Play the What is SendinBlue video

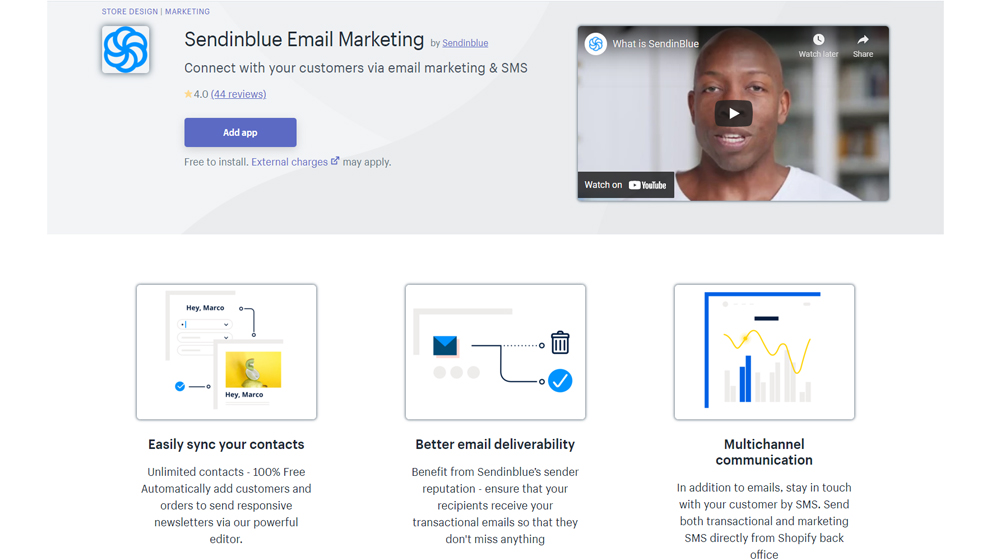click(x=733, y=114)
